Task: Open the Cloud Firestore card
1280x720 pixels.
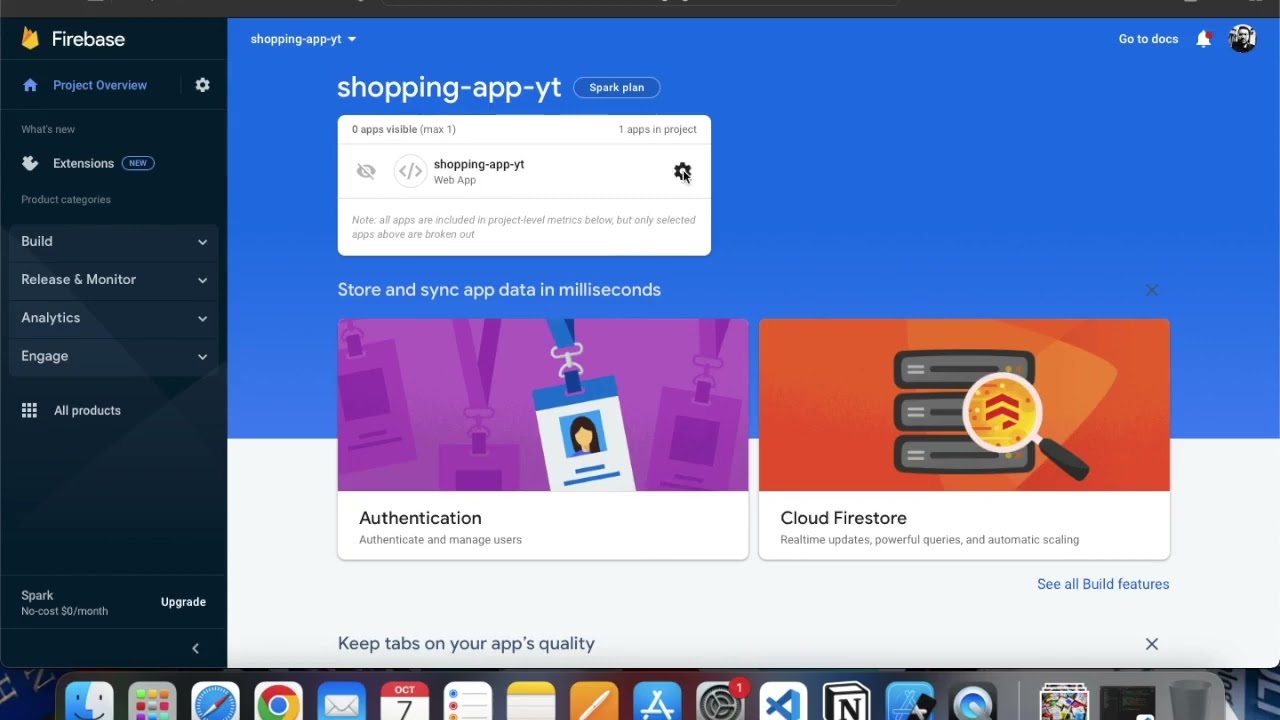Action: tap(964, 439)
